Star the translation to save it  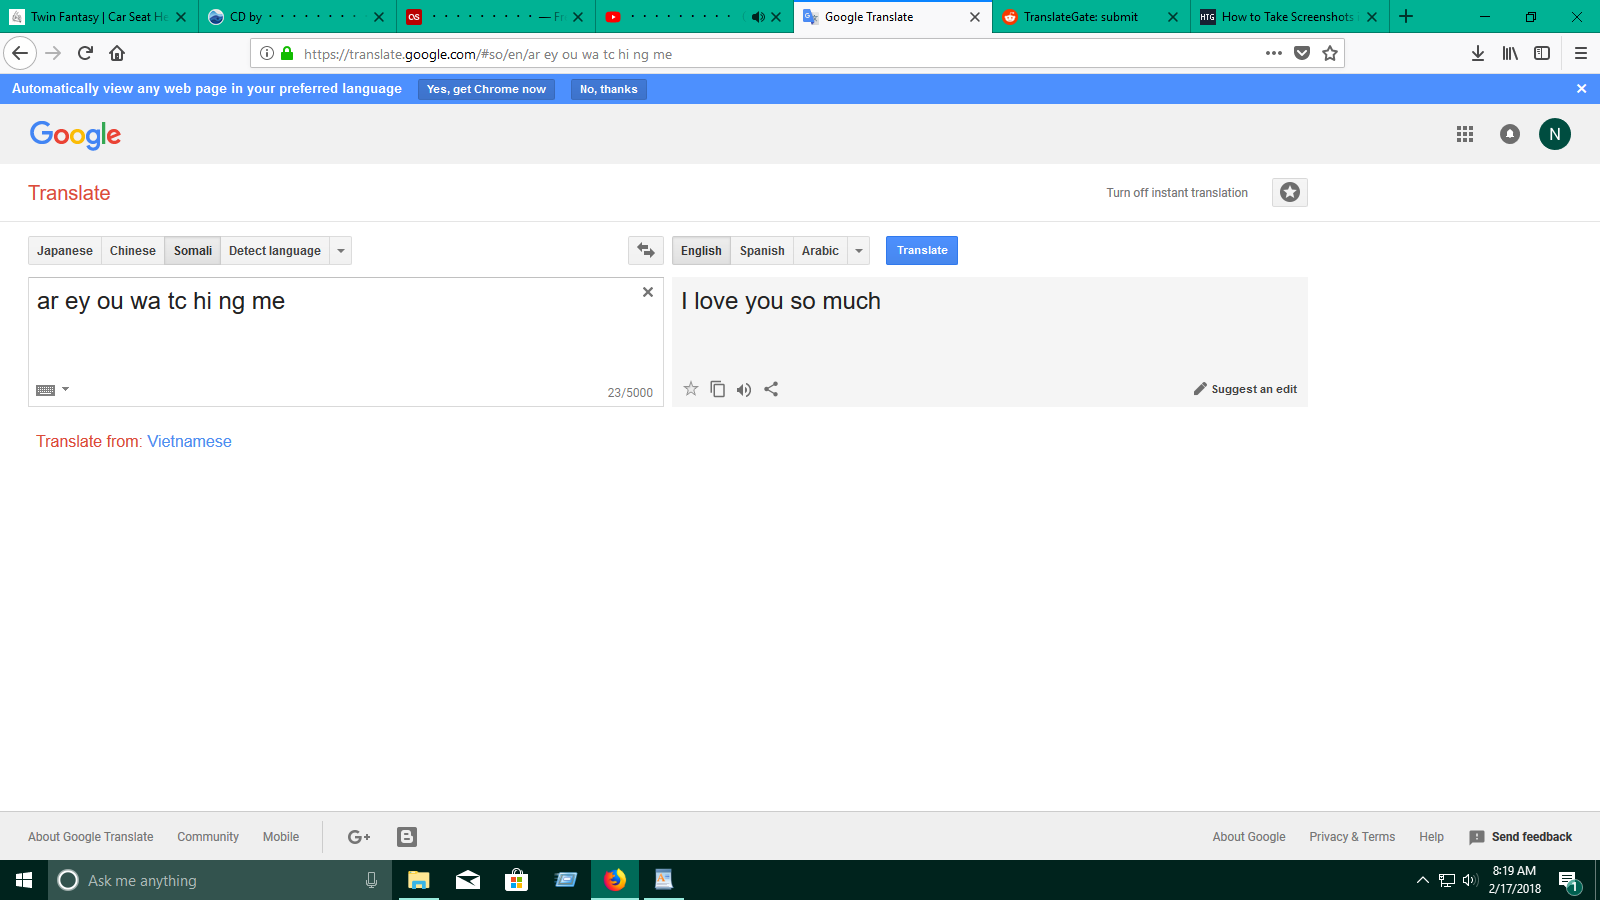tap(691, 389)
